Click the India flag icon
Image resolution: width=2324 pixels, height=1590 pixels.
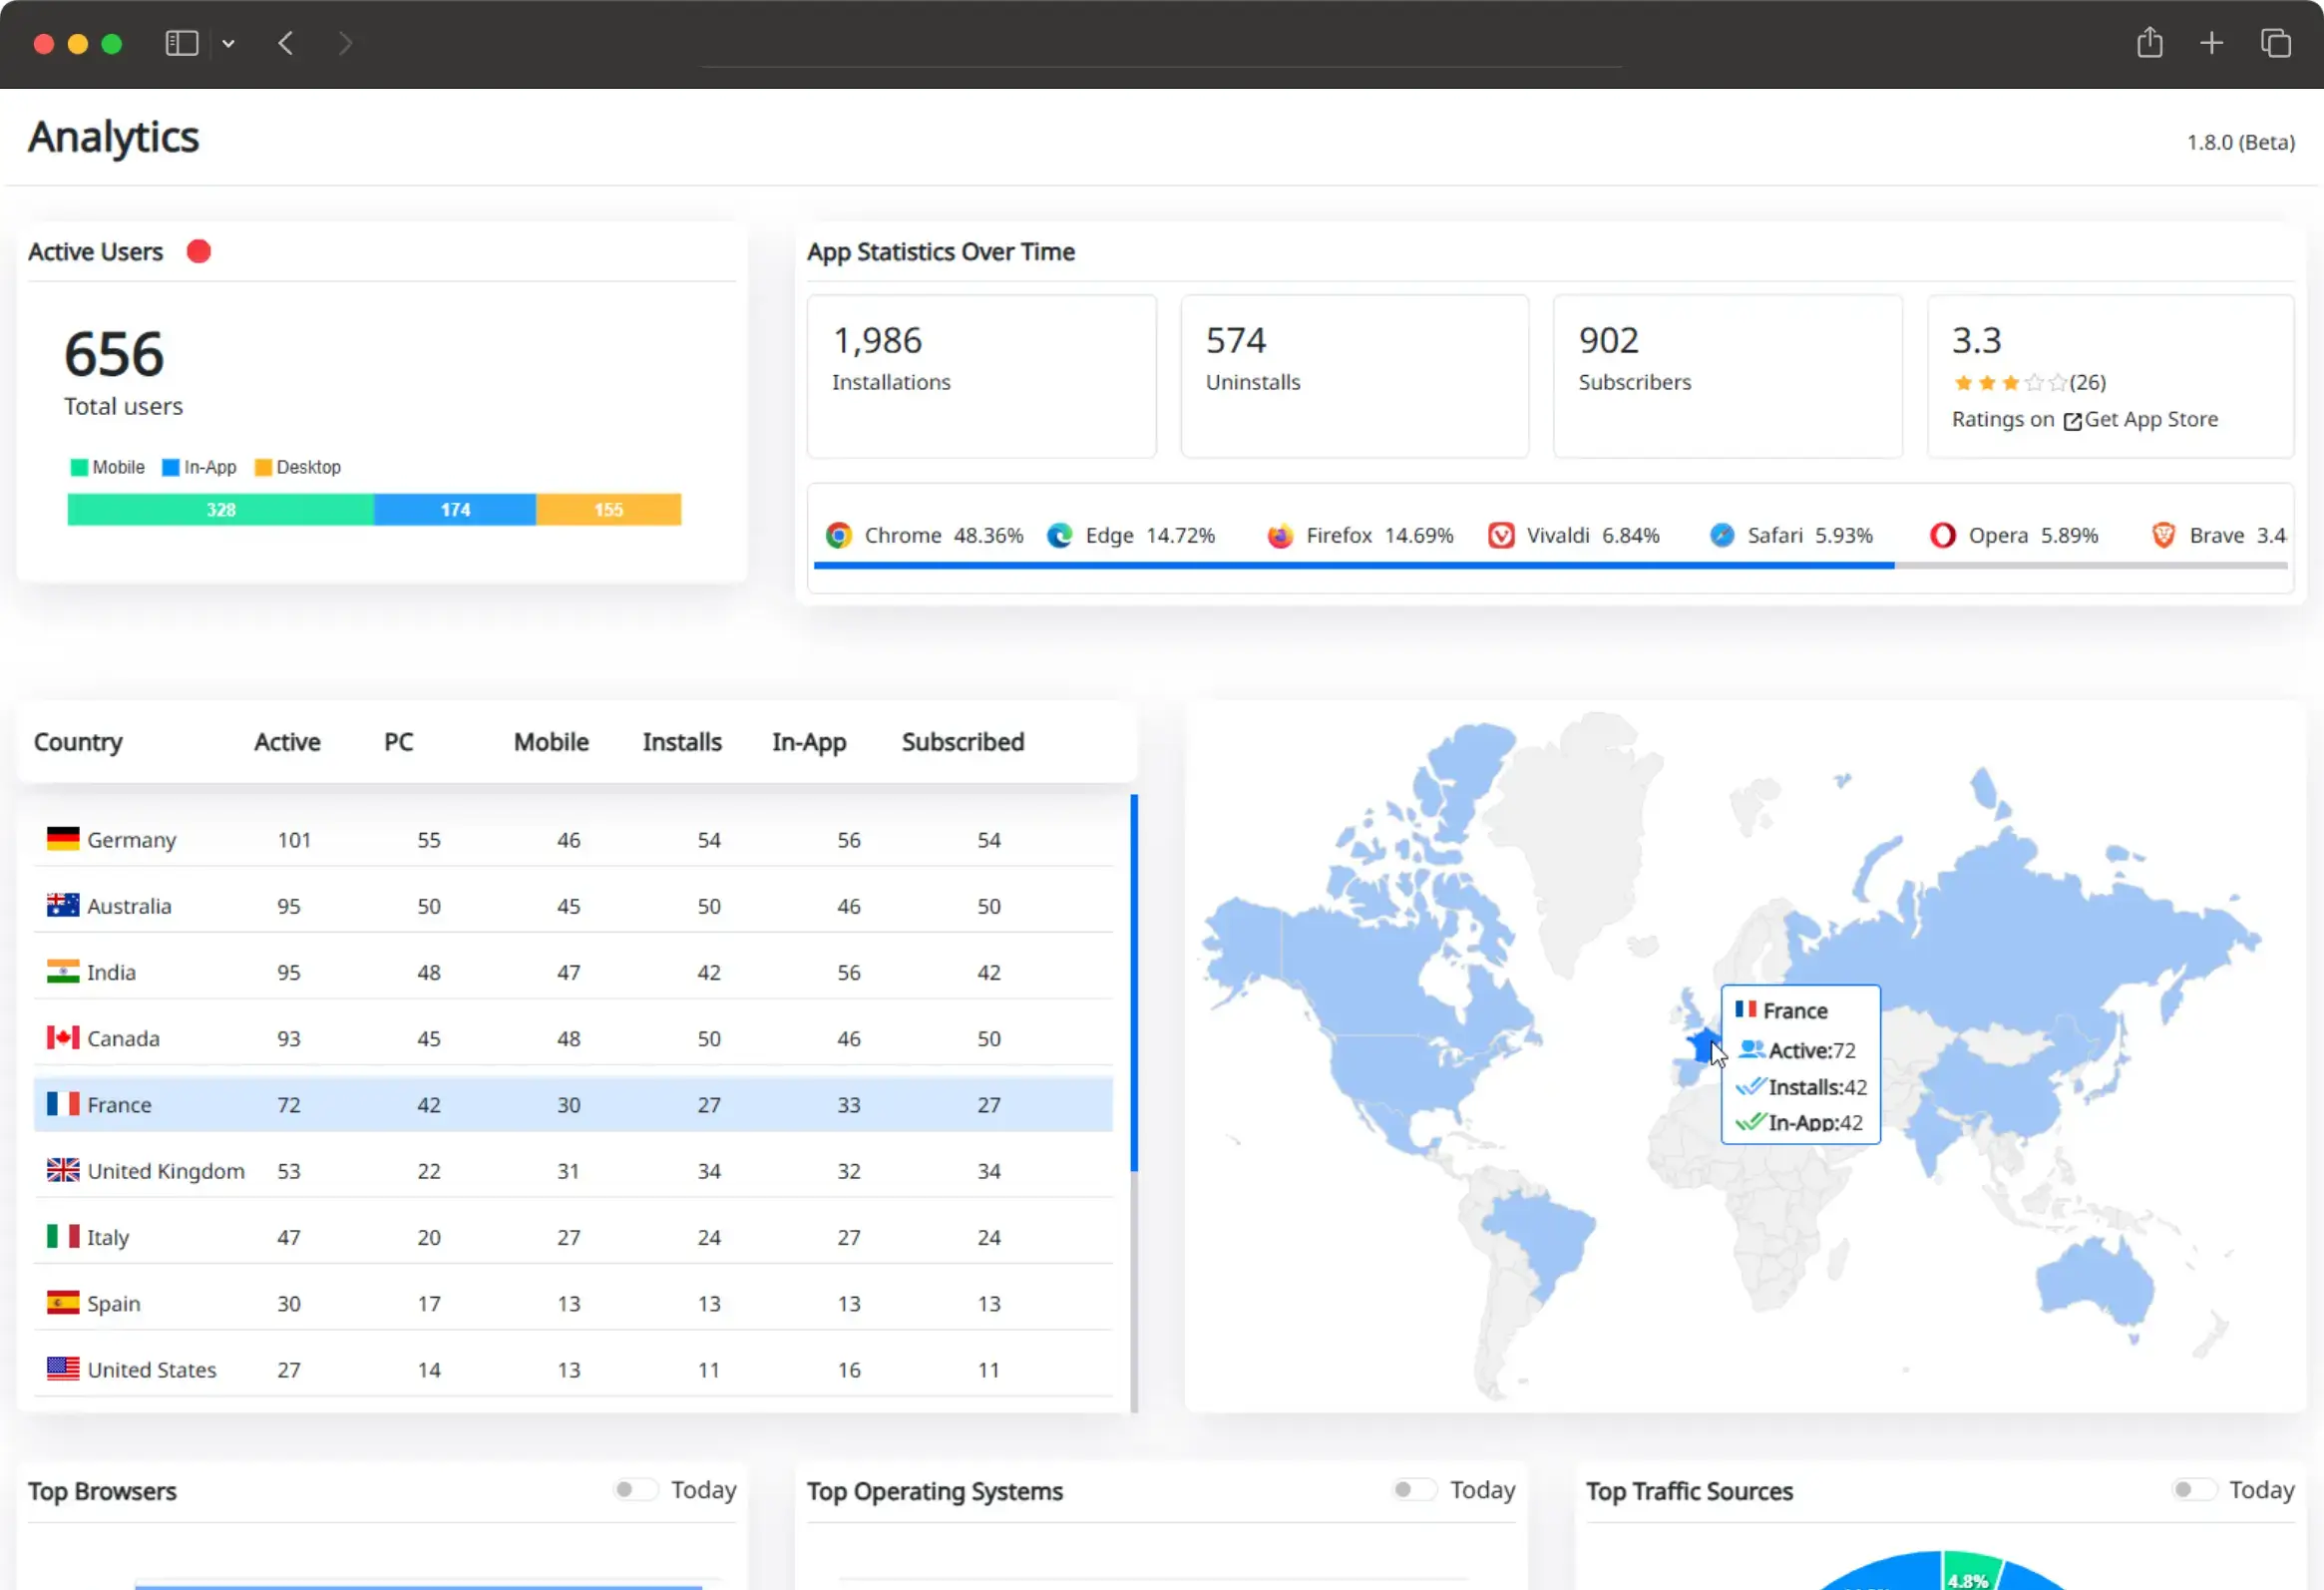point(63,971)
